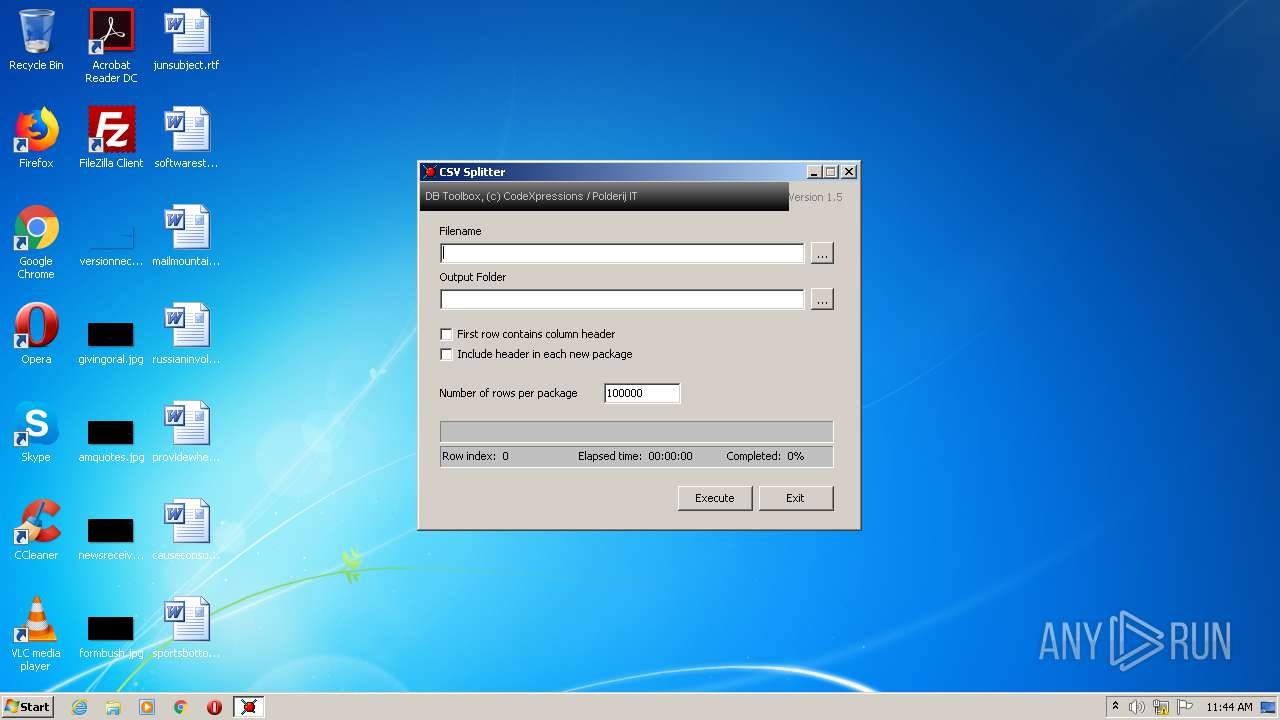Open Opera desktop shortcut
This screenshot has width=1280, height=720.
[36, 335]
